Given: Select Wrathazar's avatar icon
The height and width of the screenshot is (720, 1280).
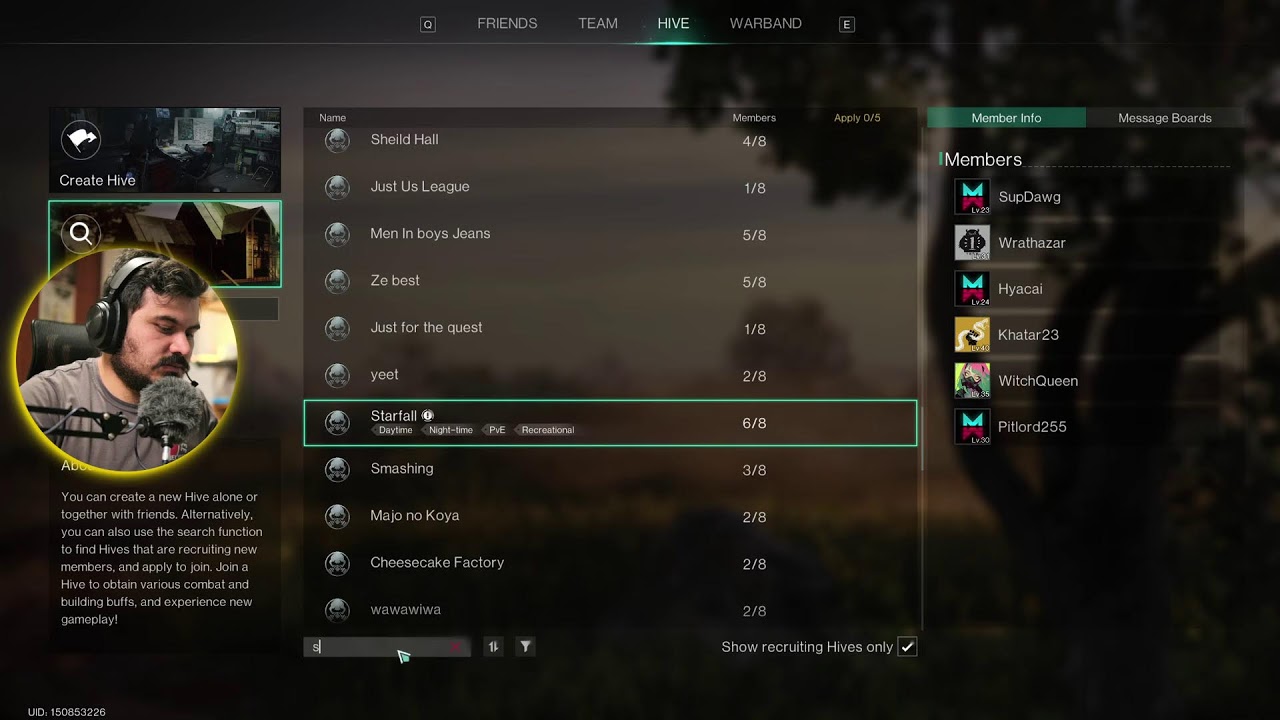Looking at the screenshot, I should click(972, 243).
